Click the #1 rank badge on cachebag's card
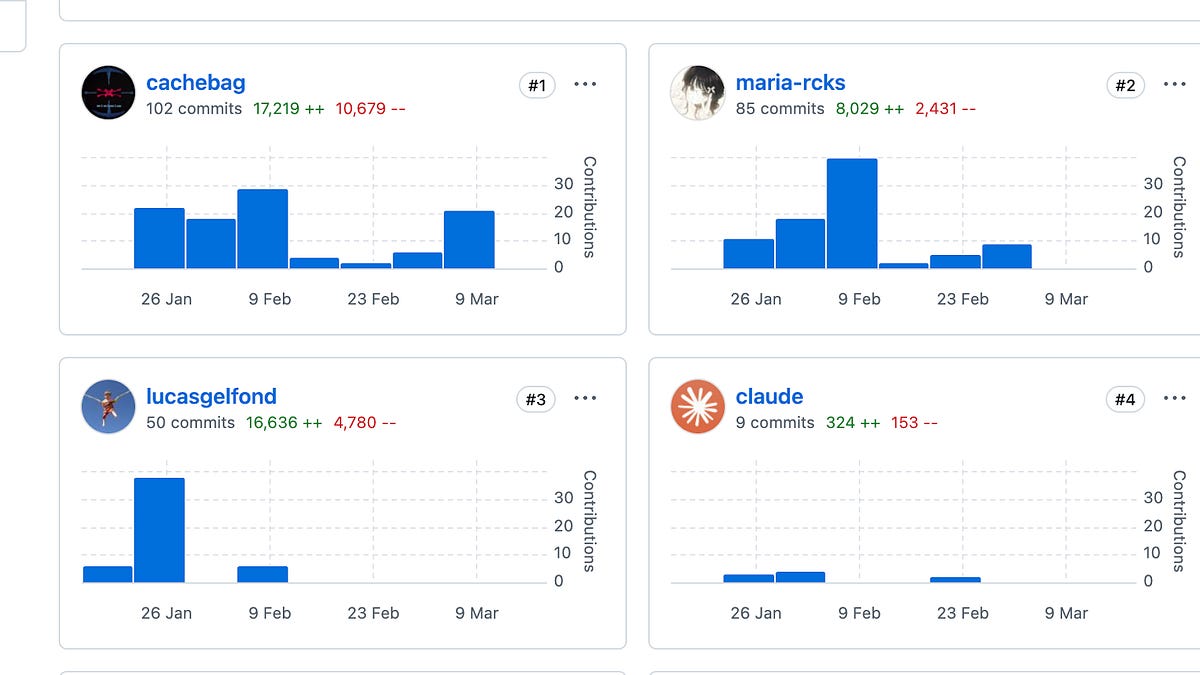The image size is (1200, 675). (x=537, y=85)
